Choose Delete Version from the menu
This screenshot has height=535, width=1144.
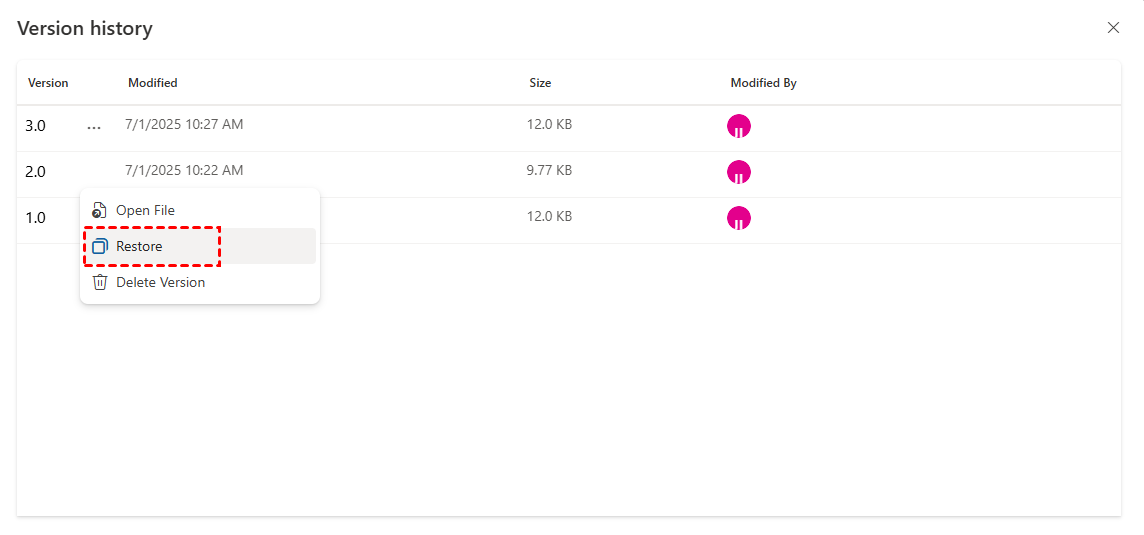click(x=160, y=282)
